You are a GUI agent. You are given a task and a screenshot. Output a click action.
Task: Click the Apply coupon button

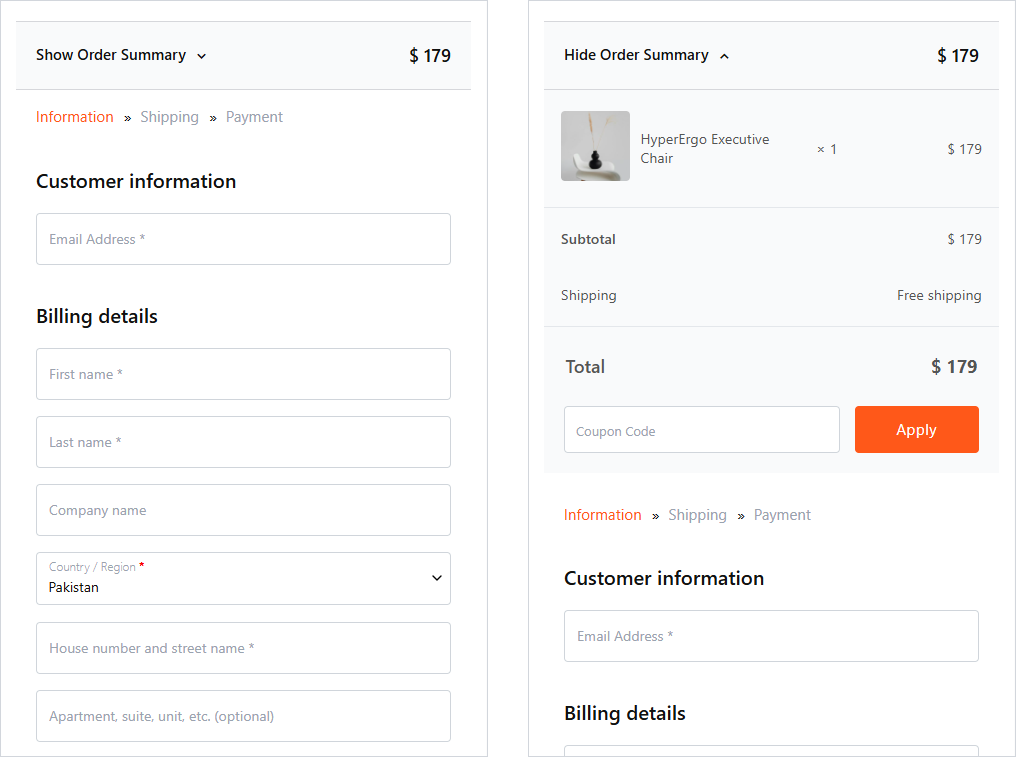pyautogui.click(x=916, y=430)
